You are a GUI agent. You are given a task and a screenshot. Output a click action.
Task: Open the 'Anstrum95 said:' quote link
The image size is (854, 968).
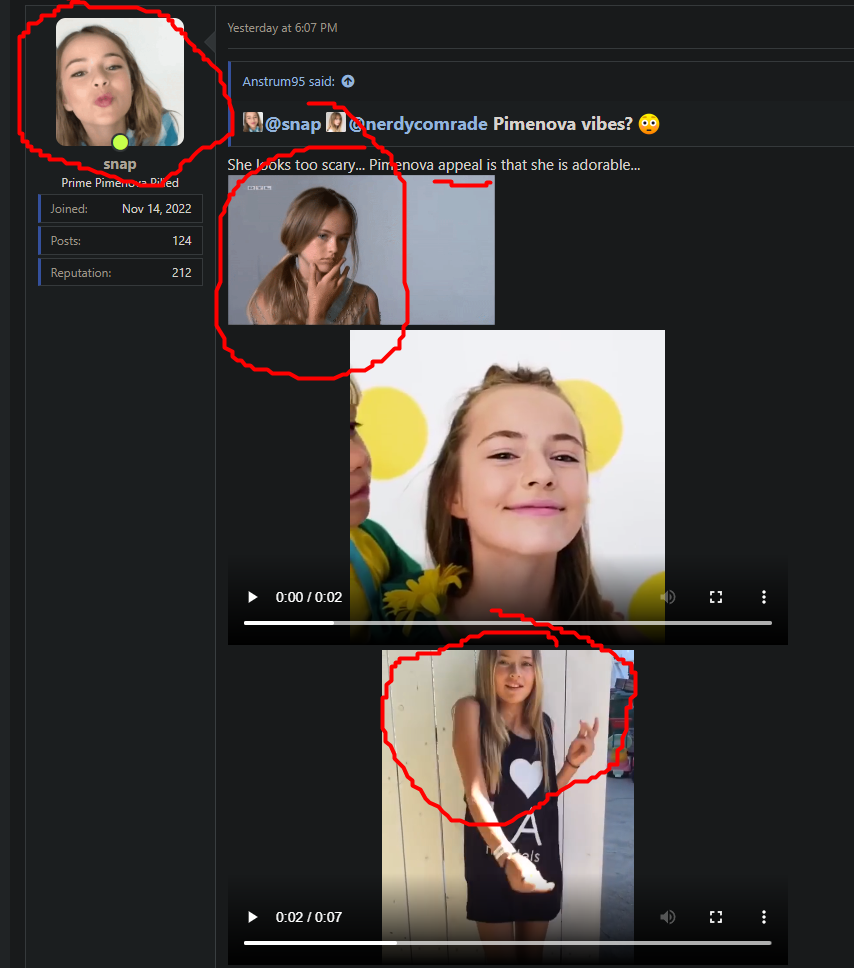288,81
